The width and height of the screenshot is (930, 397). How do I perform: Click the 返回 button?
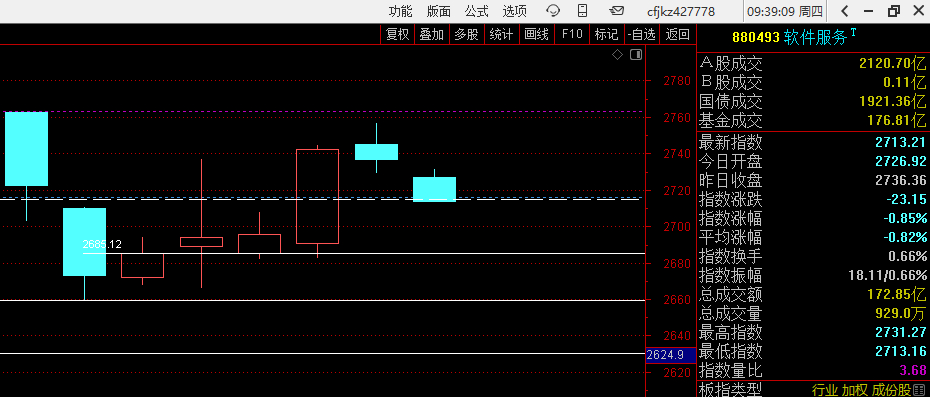pyautogui.click(x=677, y=34)
